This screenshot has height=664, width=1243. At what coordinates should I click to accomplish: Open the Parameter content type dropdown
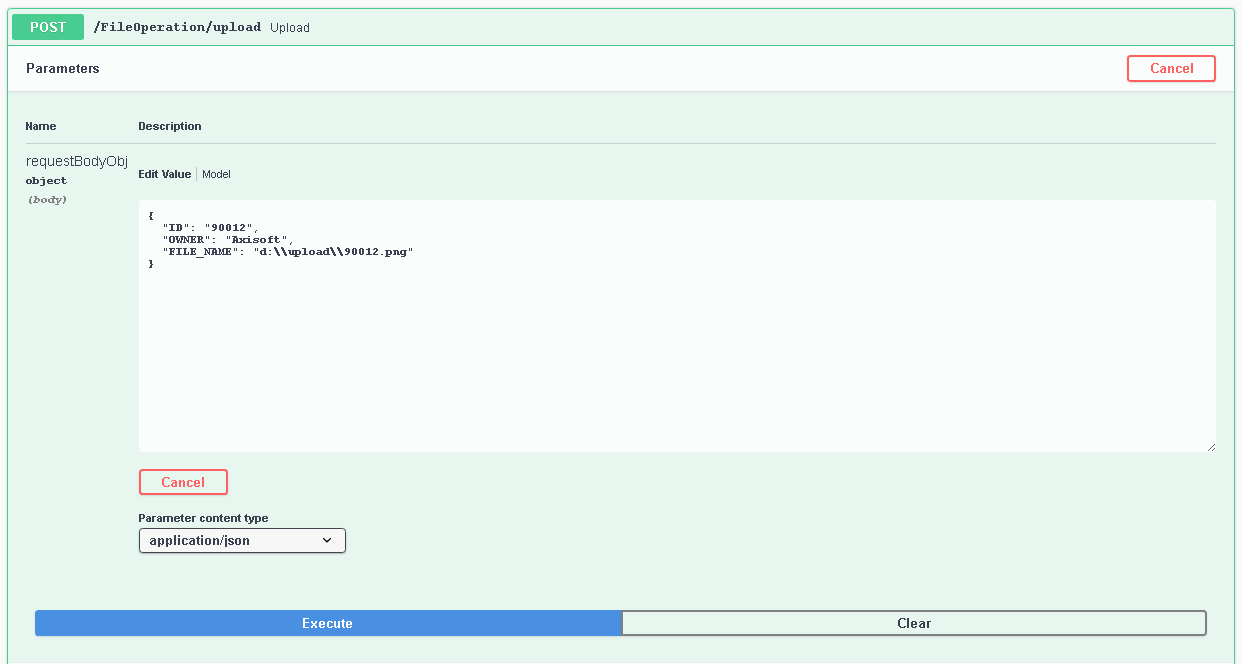[x=241, y=541]
